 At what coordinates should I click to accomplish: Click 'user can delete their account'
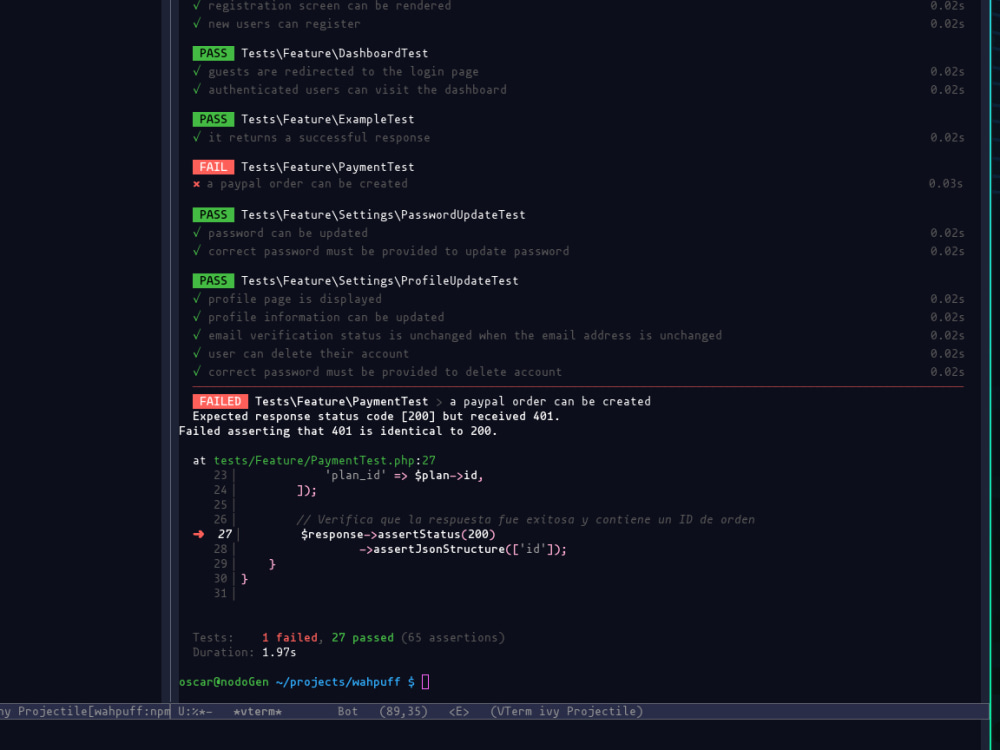click(309, 353)
